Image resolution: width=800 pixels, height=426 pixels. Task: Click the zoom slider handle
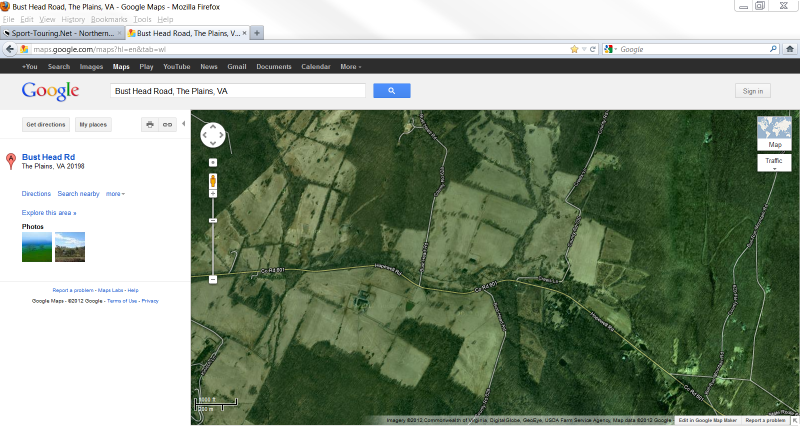click(x=213, y=220)
